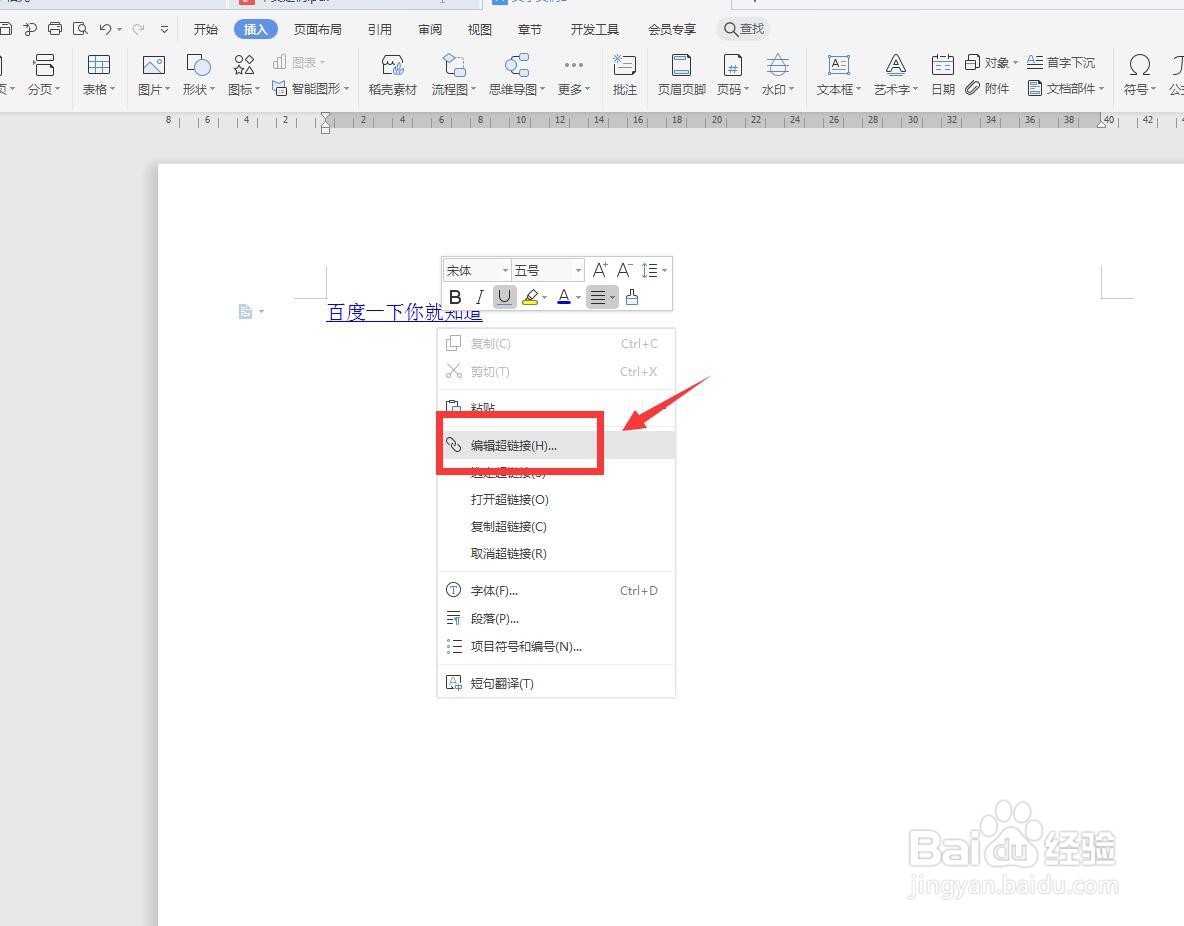This screenshot has height=926, width=1184.
Task: Open the dropdown beside the document margin icon
Action: (x=261, y=311)
